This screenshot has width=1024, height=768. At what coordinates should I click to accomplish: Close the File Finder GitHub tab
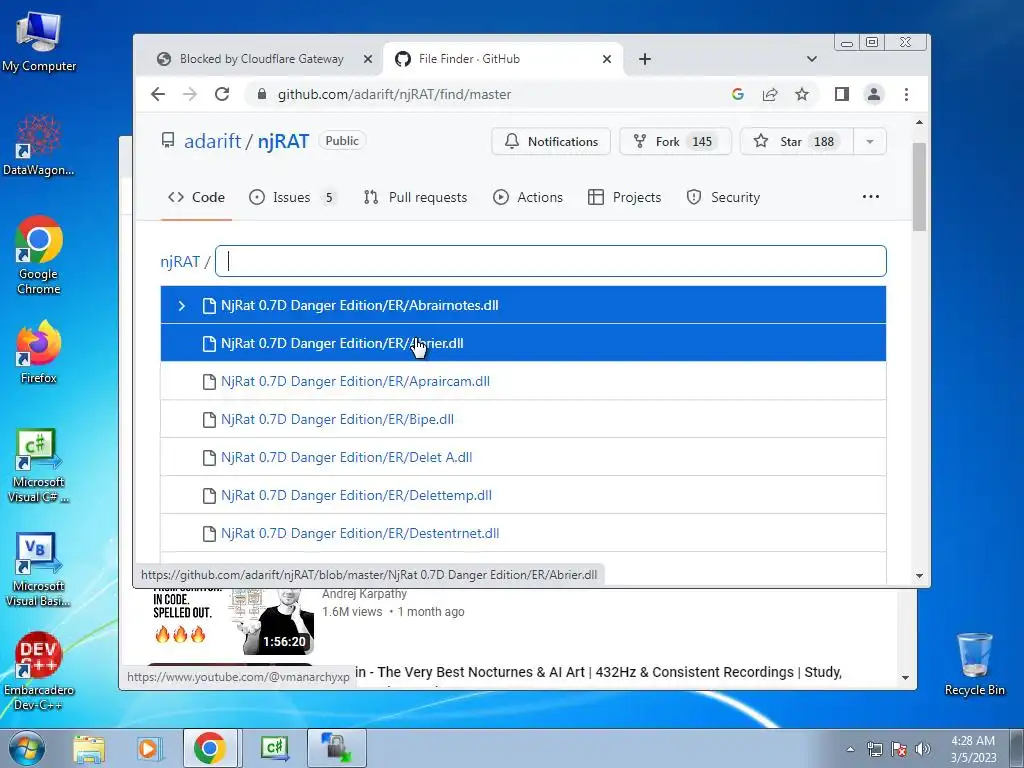click(607, 59)
